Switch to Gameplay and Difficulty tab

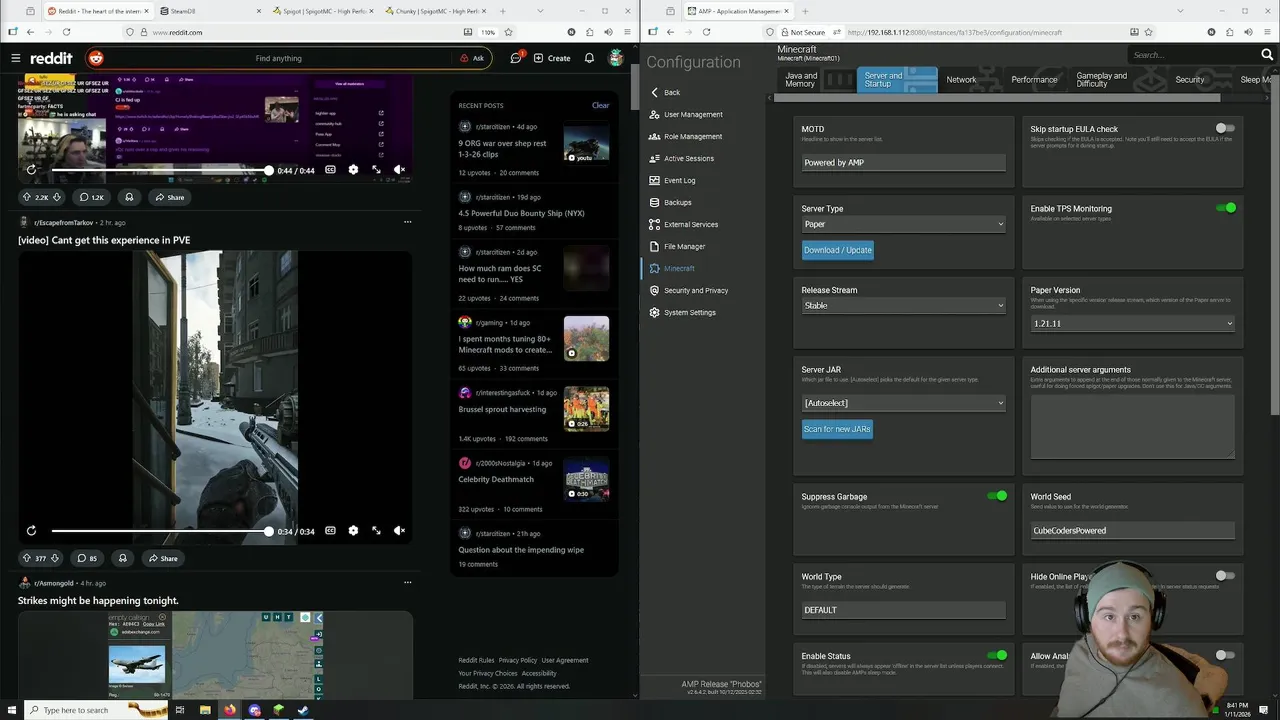tap(1101, 80)
